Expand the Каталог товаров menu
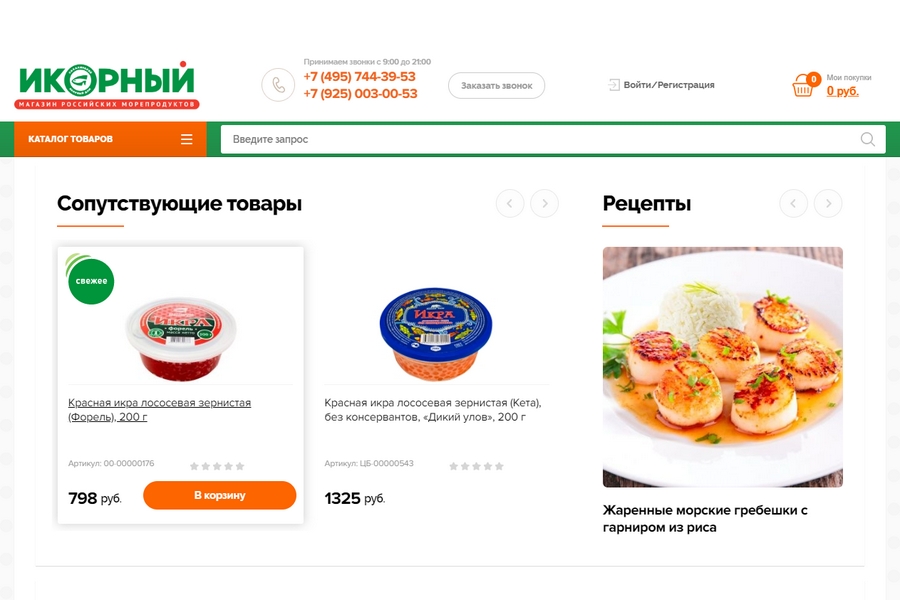Image resolution: width=900 pixels, height=600 pixels. point(110,139)
